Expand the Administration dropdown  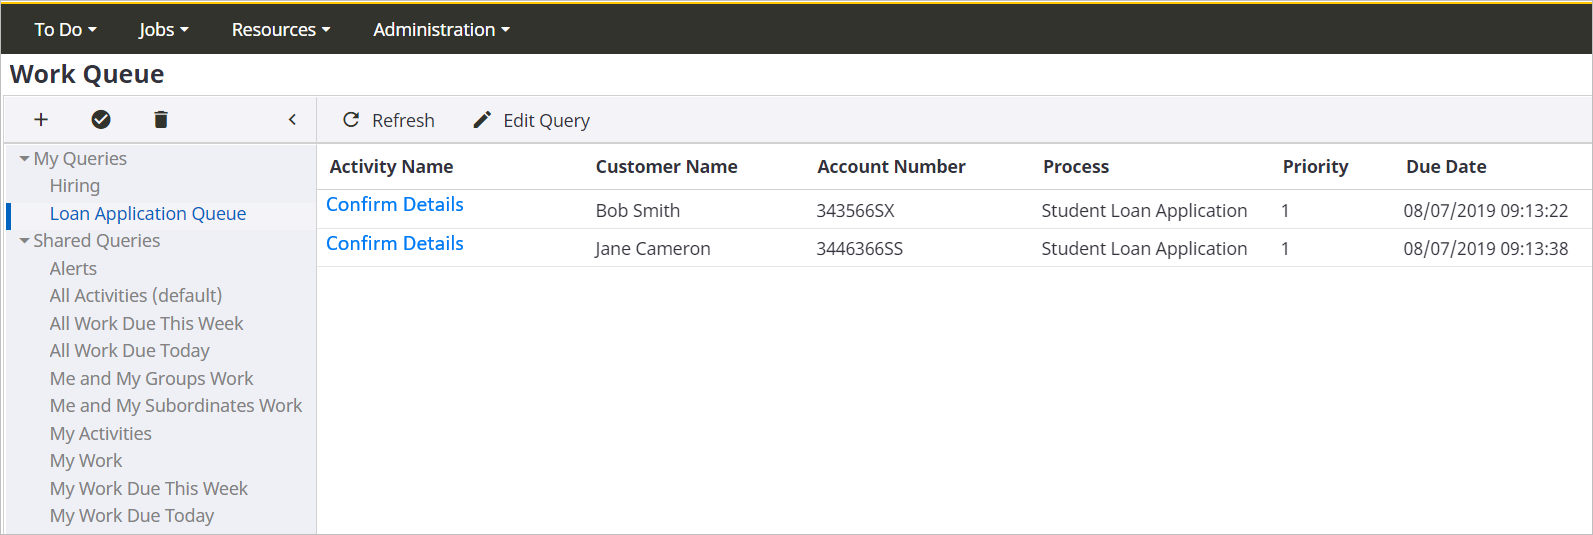[441, 30]
